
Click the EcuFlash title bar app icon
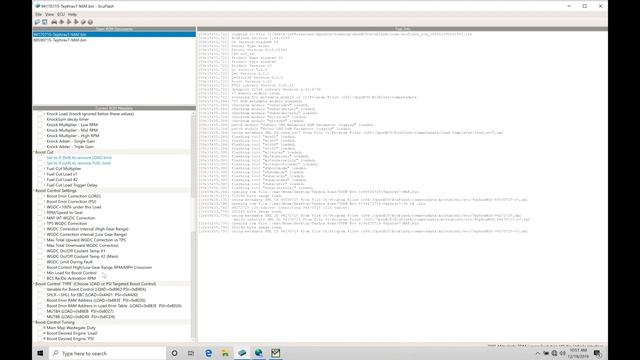click(x=38, y=6)
